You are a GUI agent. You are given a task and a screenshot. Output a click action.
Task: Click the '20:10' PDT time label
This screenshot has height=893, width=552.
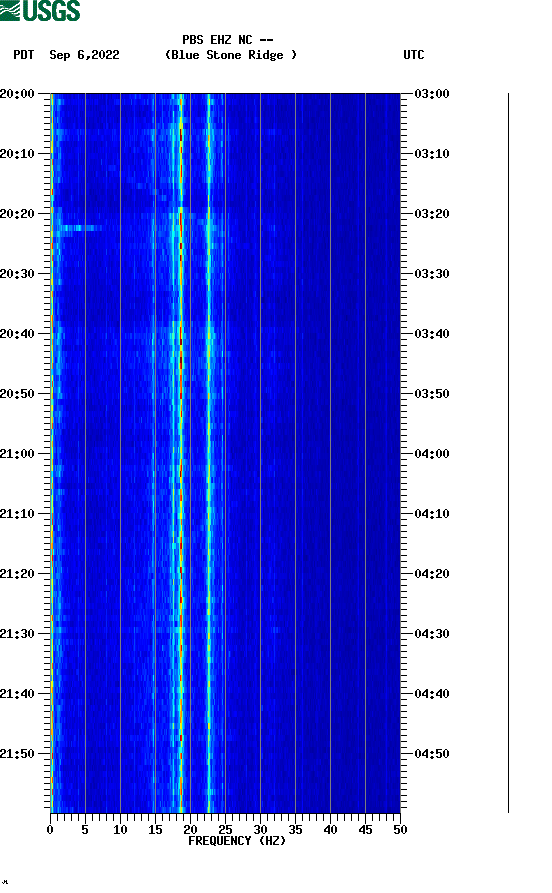coord(17,154)
